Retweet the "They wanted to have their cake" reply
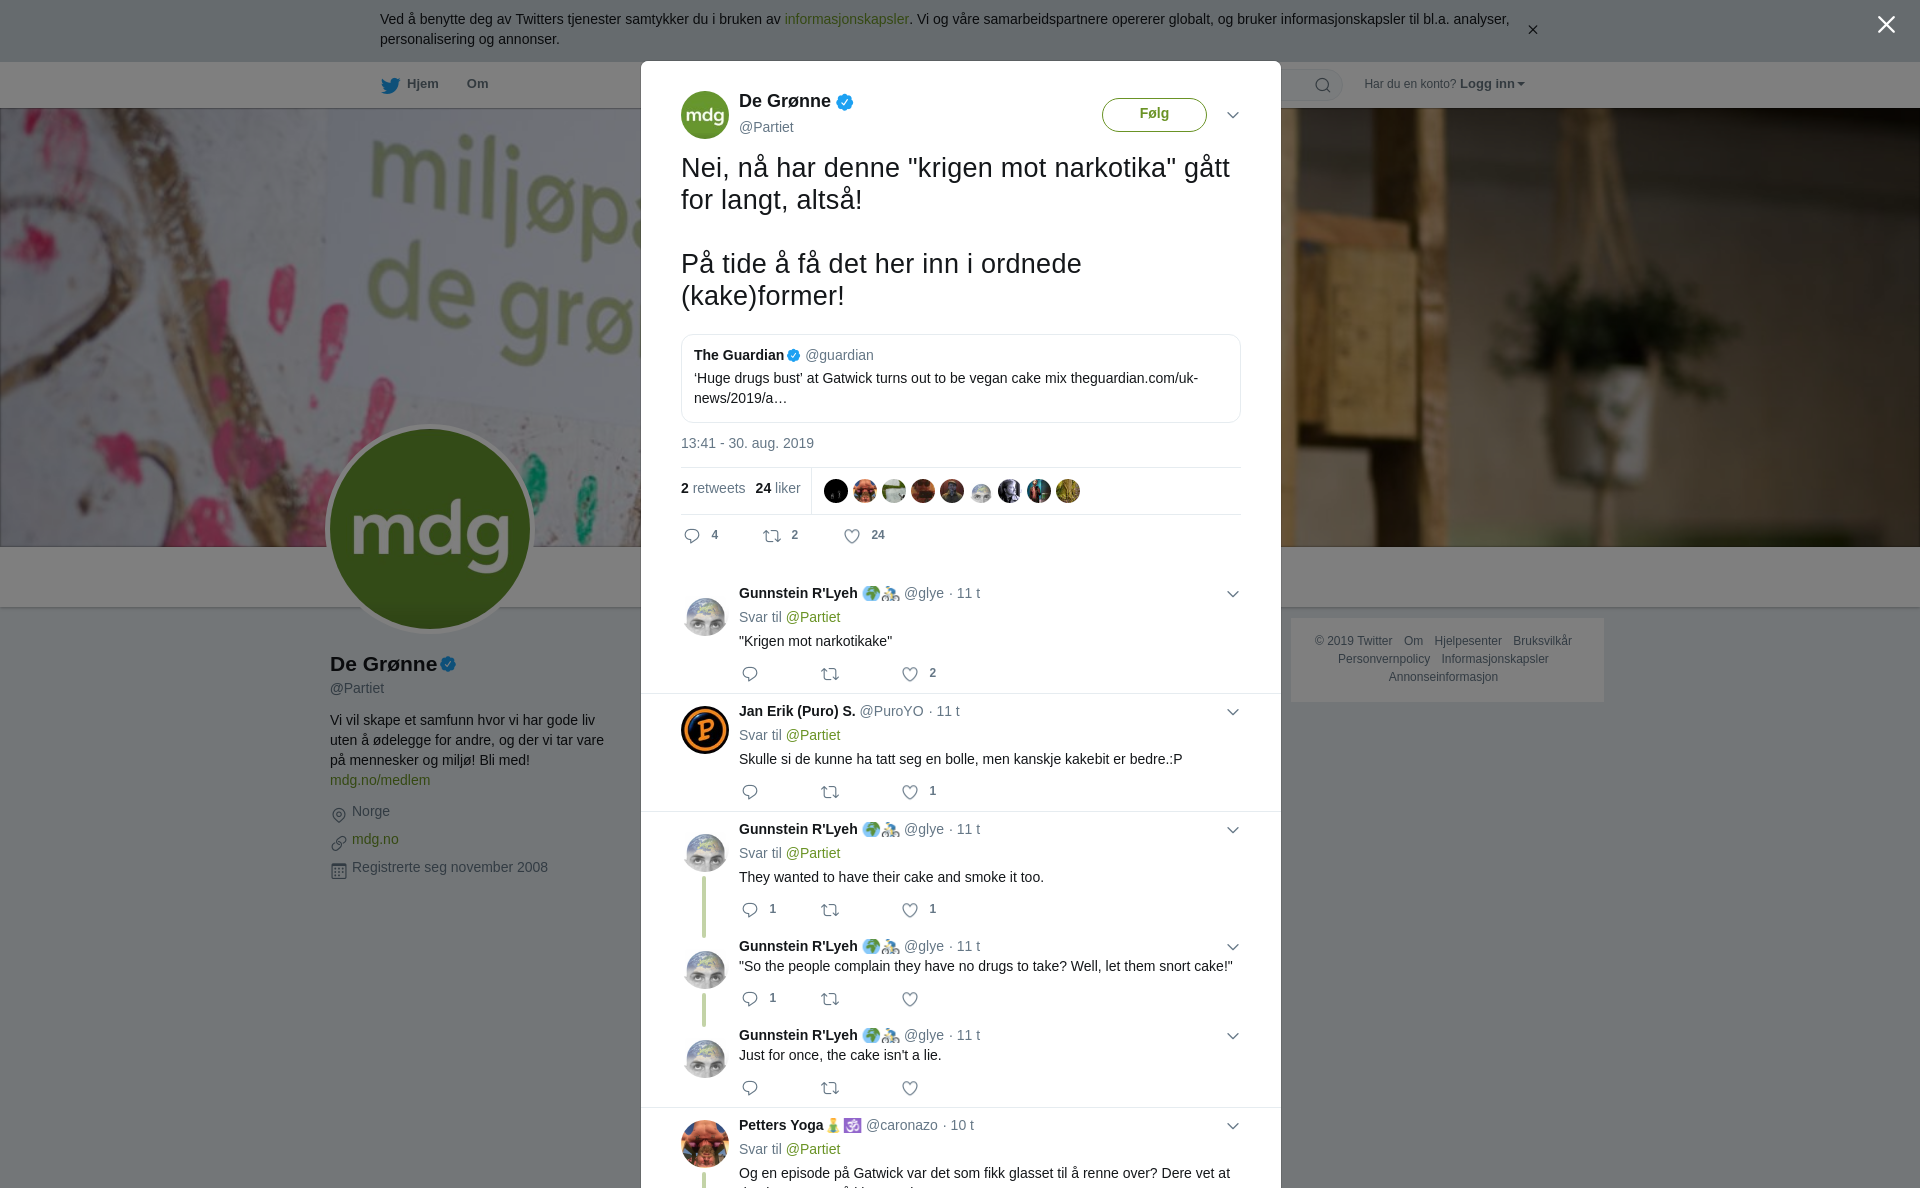 (x=830, y=910)
